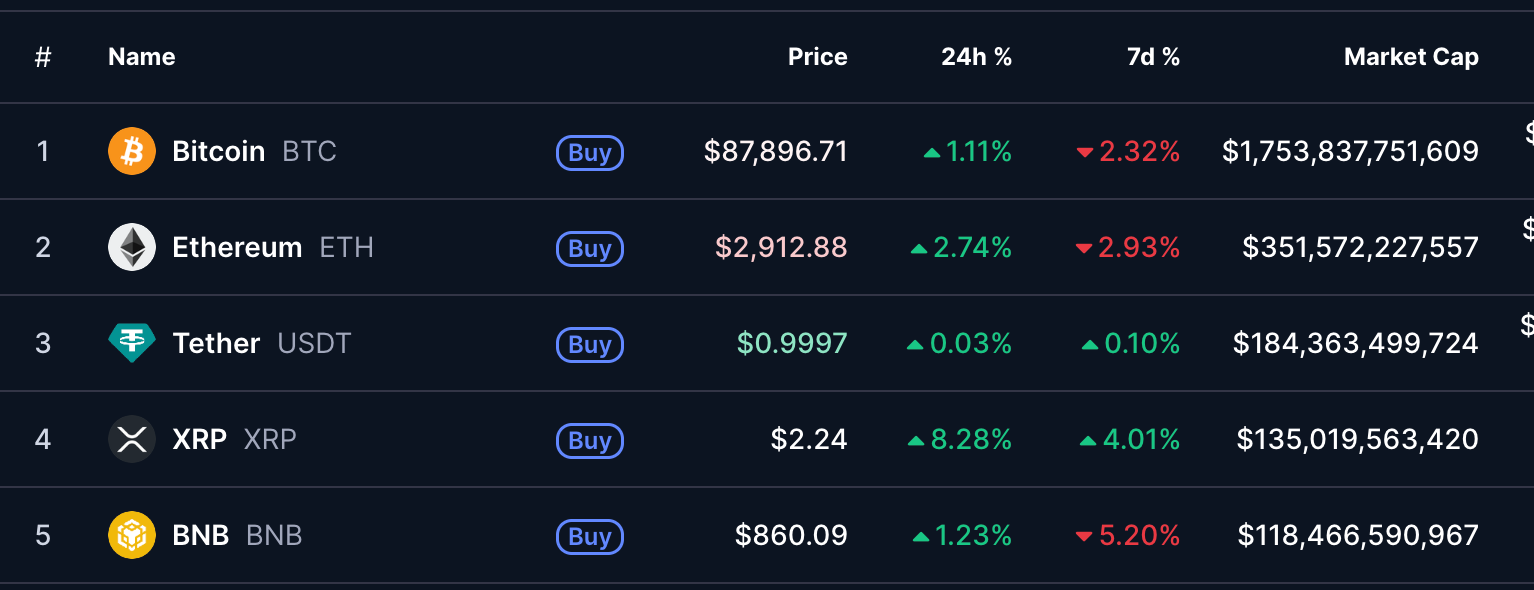Image resolution: width=1534 pixels, height=590 pixels.
Task: Click the BNB coin logo
Action: pyautogui.click(x=131, y=535)
